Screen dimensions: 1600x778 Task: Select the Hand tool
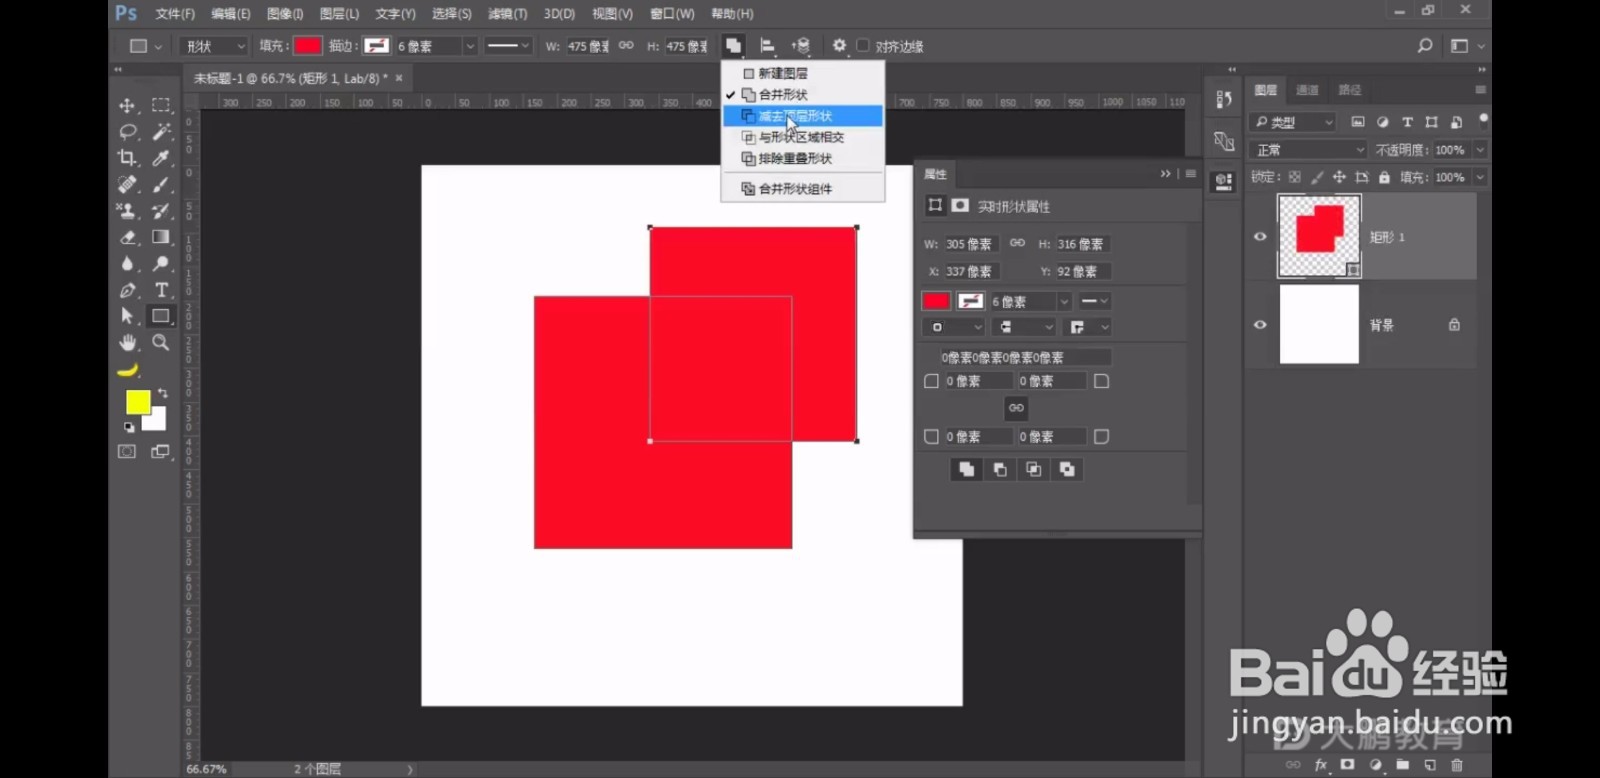(x=127, y=342)
